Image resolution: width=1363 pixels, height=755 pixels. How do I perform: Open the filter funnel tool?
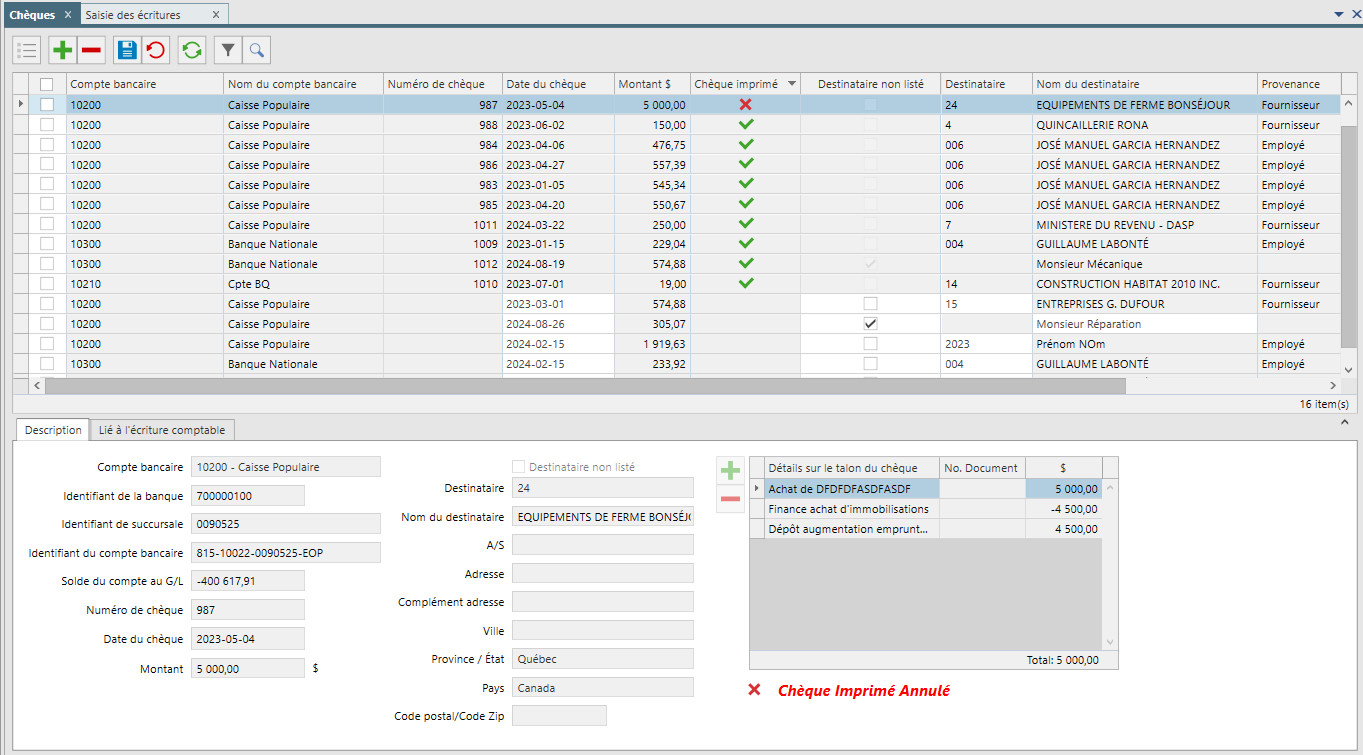228,50
